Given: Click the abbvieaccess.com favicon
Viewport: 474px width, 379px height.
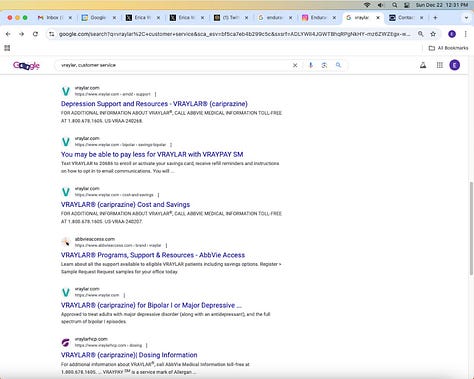Looking at the screenshot, I should 66,242.
